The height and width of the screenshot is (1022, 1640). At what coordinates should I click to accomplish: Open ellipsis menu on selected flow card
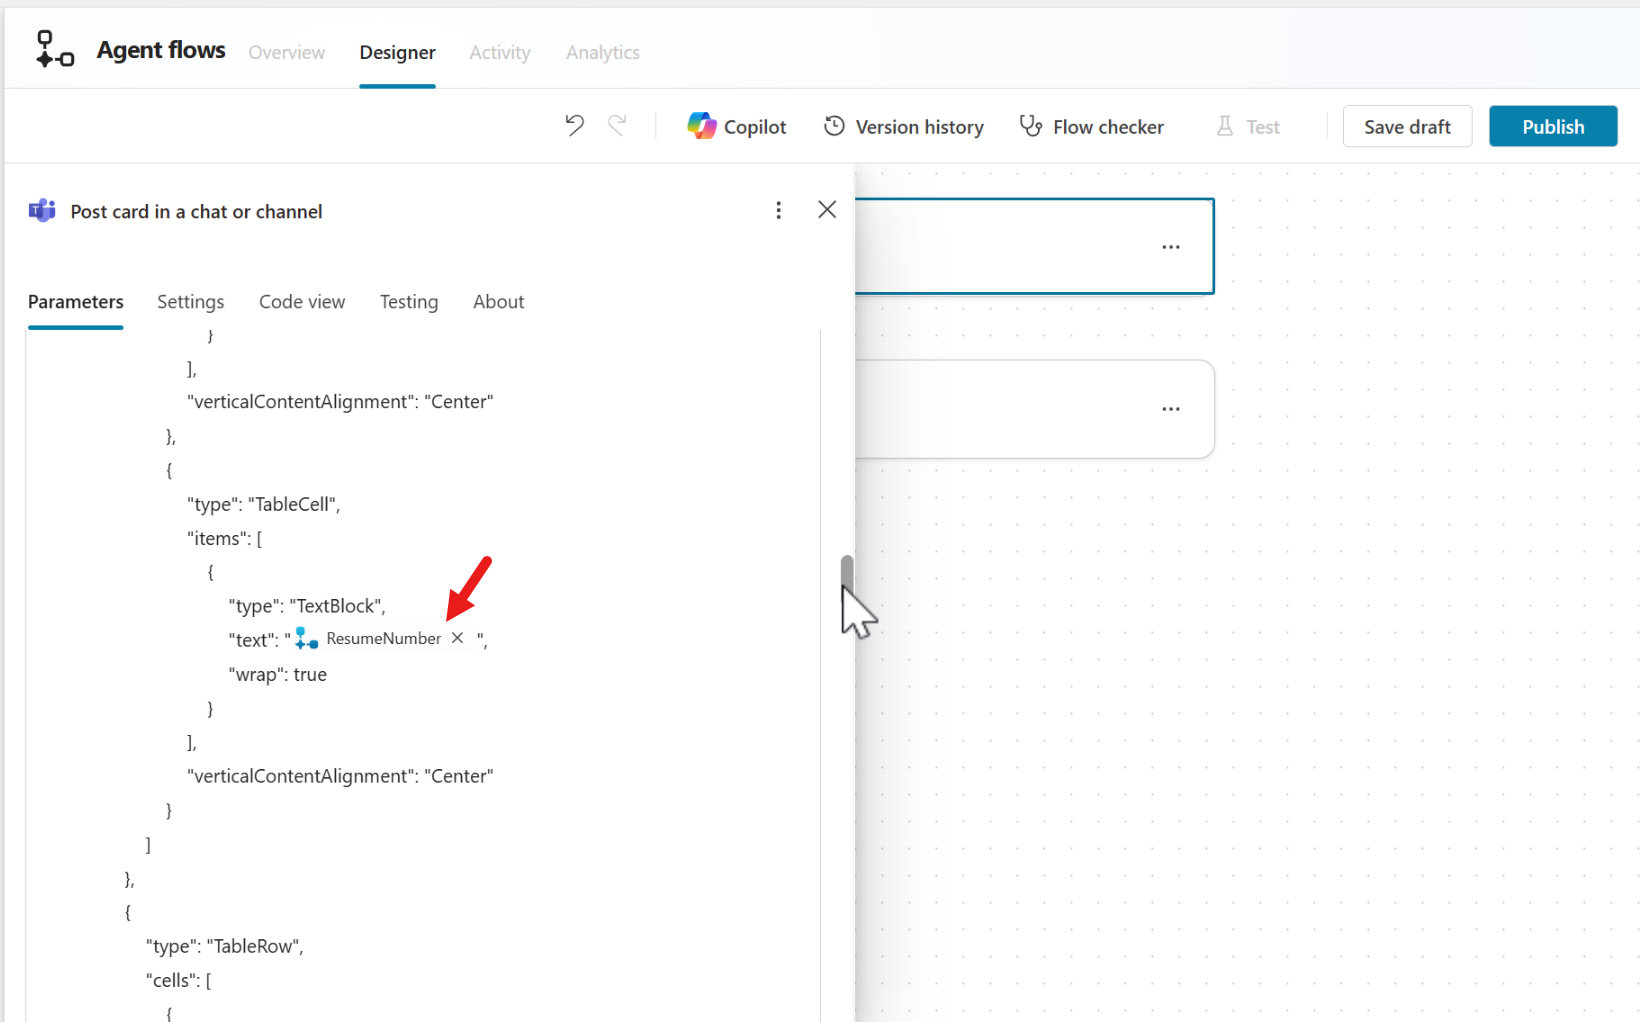point(1170,247)
